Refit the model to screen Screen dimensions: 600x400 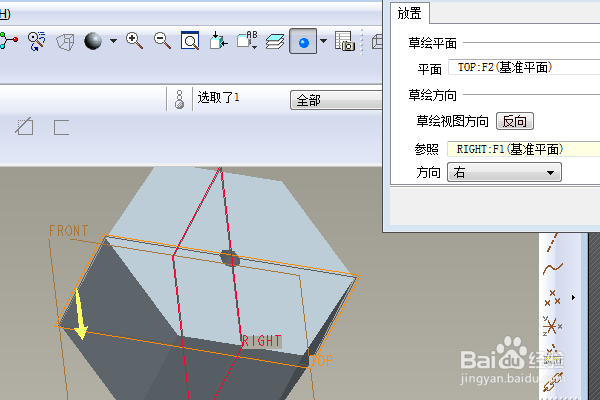(x=190, y=41)
